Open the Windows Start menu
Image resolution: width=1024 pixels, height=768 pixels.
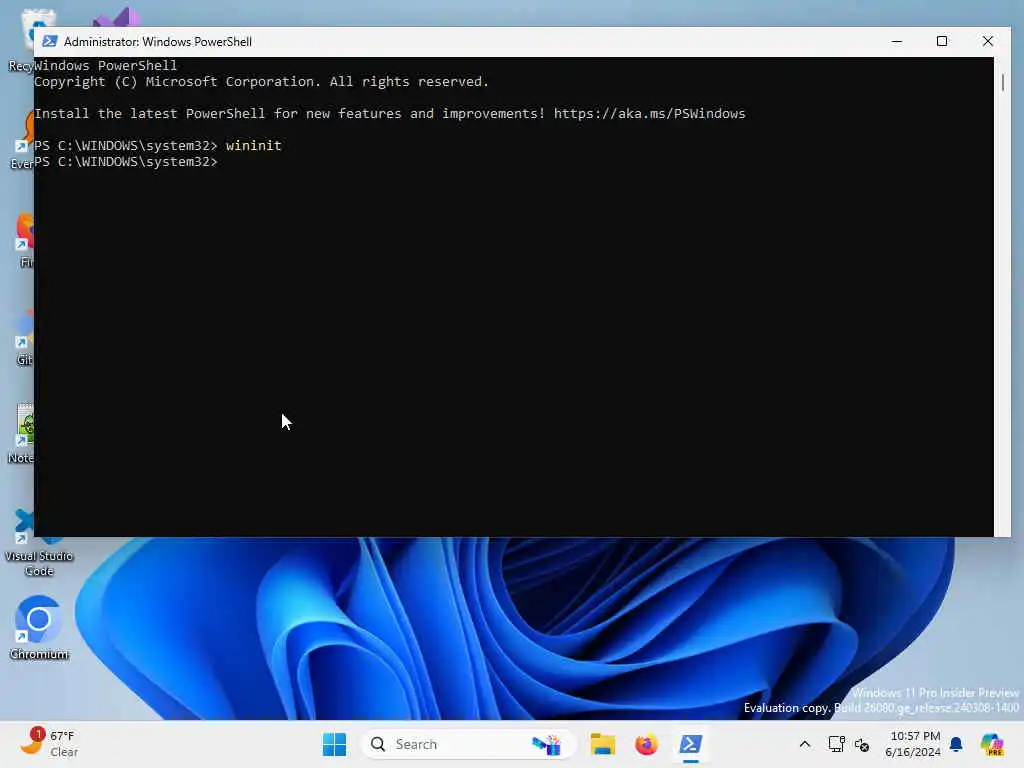(x=334, y=744)
